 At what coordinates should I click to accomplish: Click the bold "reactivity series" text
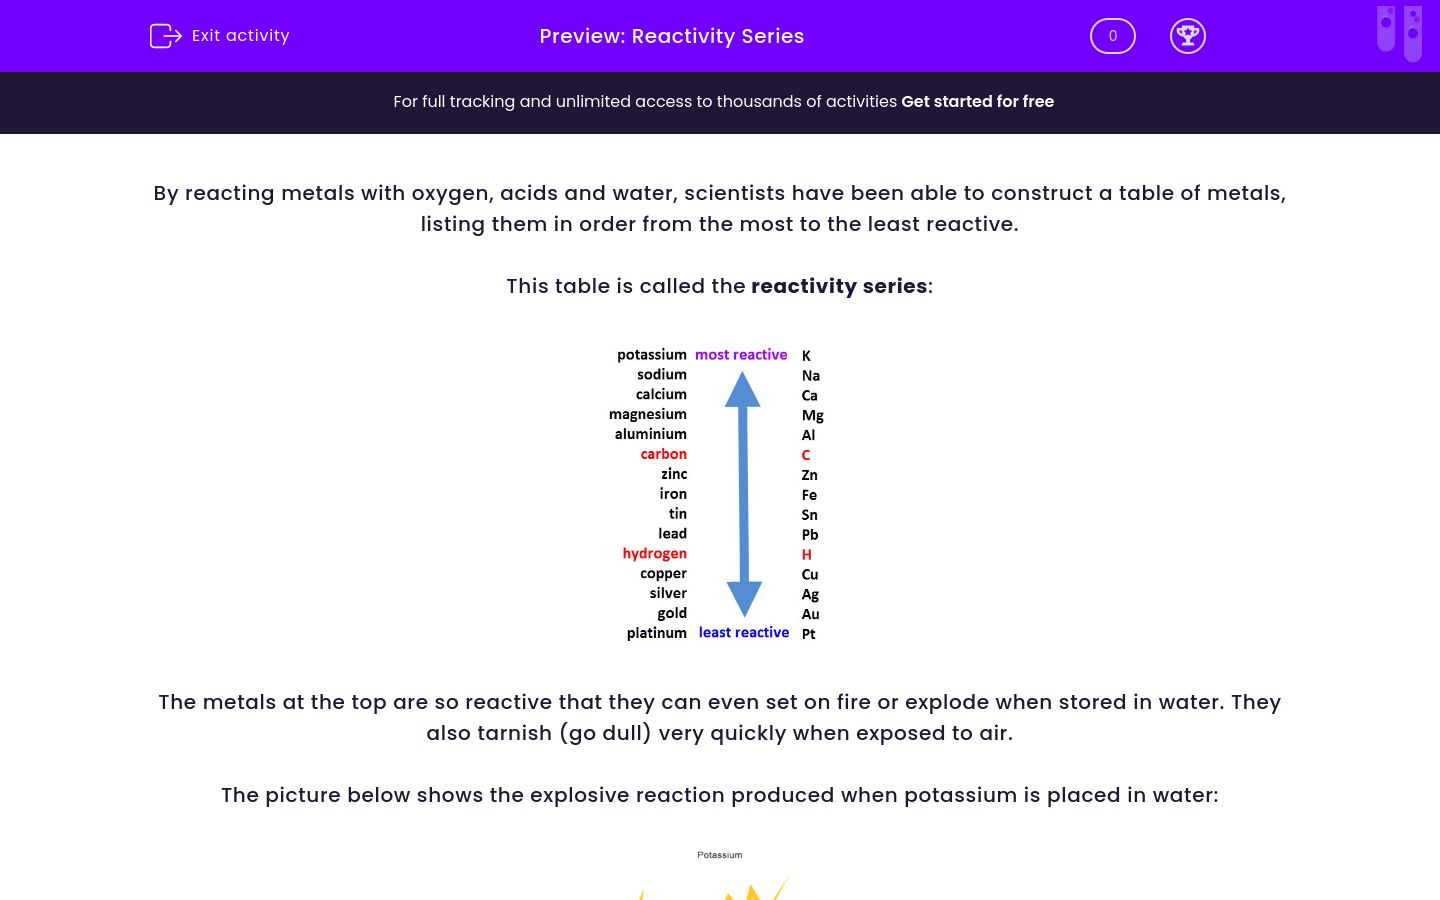click(840, 286)
